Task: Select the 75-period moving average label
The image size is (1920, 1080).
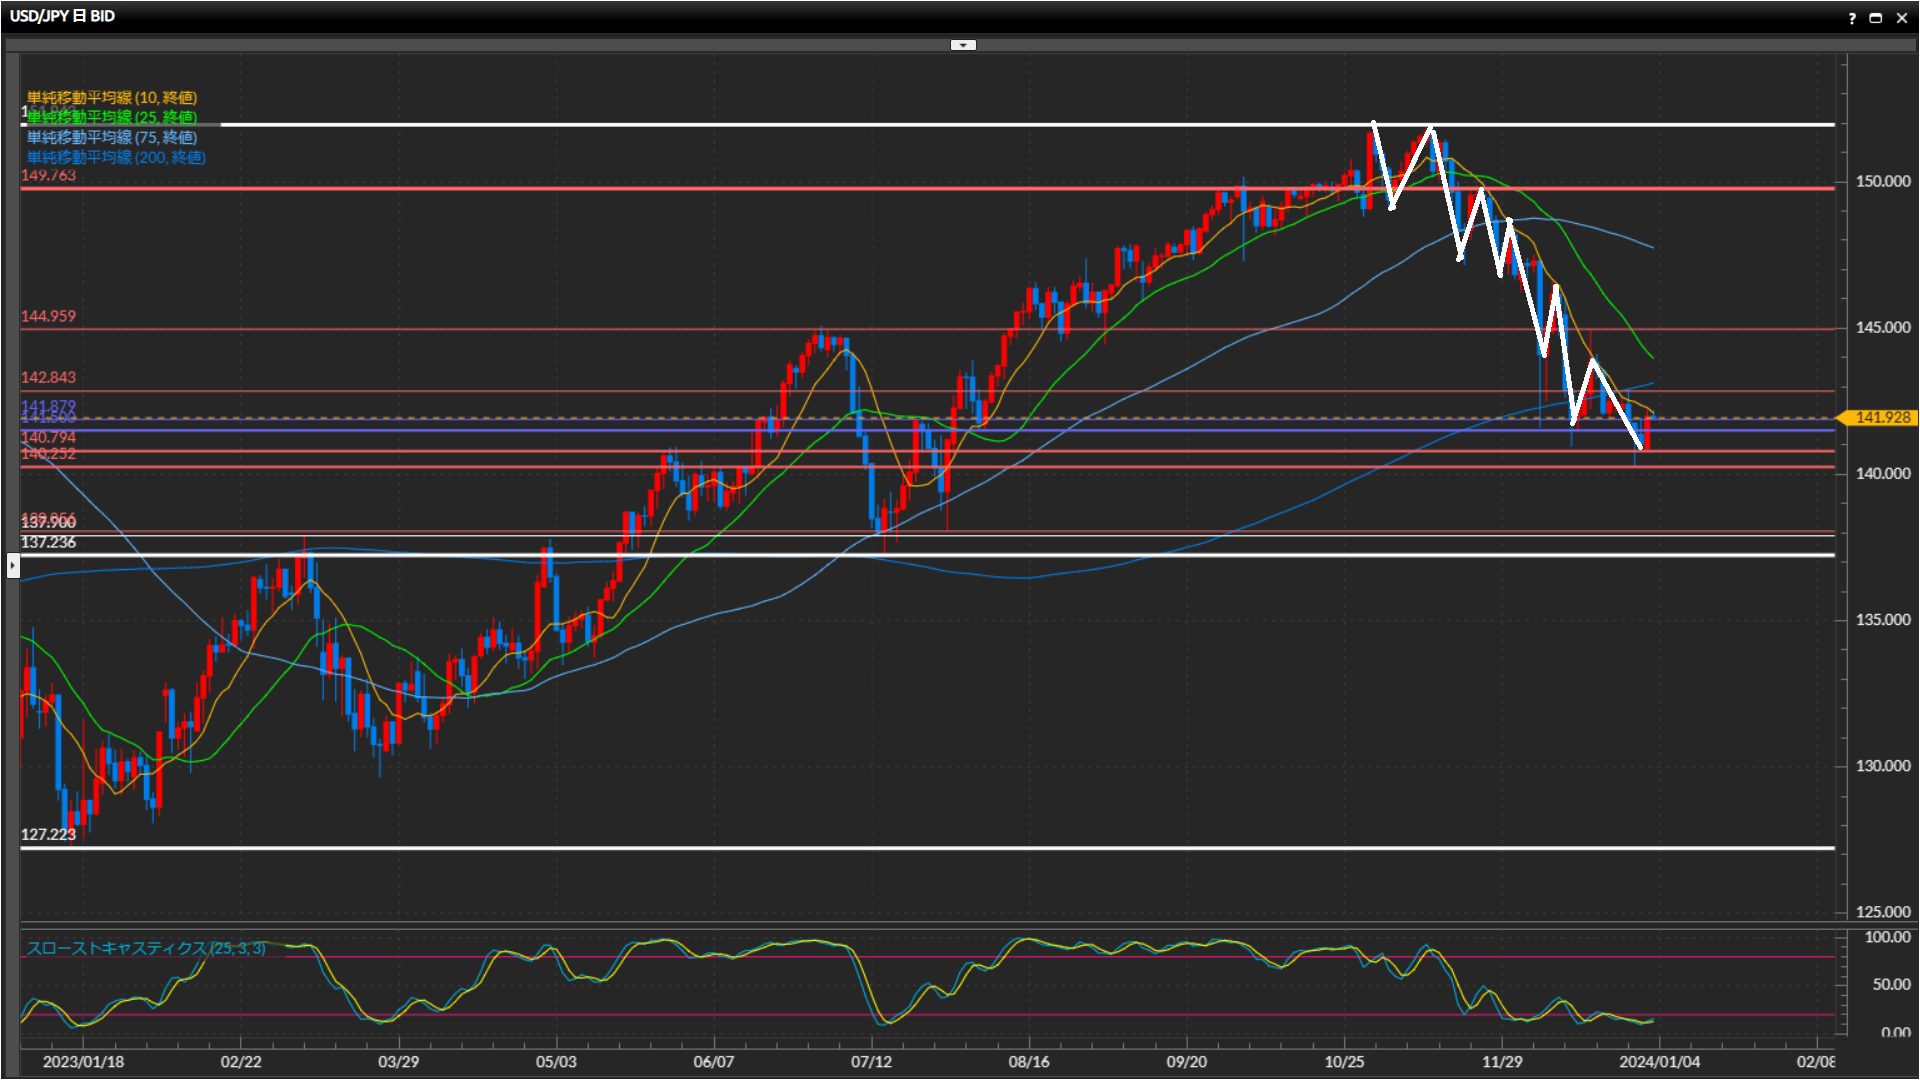Action: tap(112, 137)
